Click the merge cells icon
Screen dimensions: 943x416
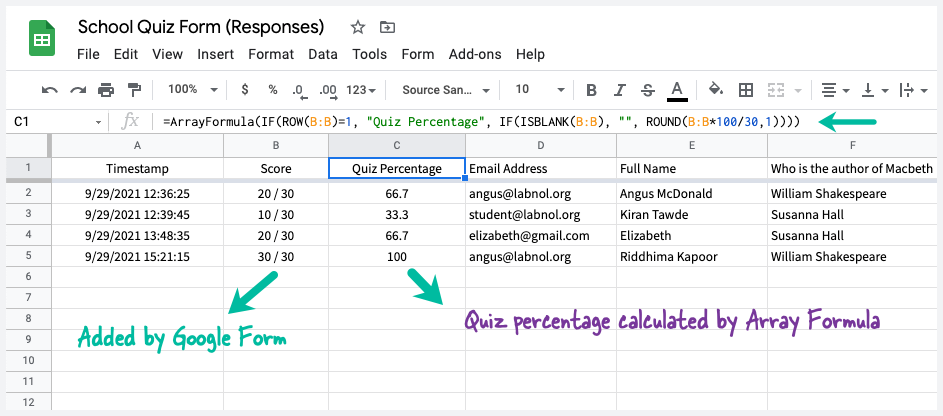pyautogui.click(x=776, y=90)
